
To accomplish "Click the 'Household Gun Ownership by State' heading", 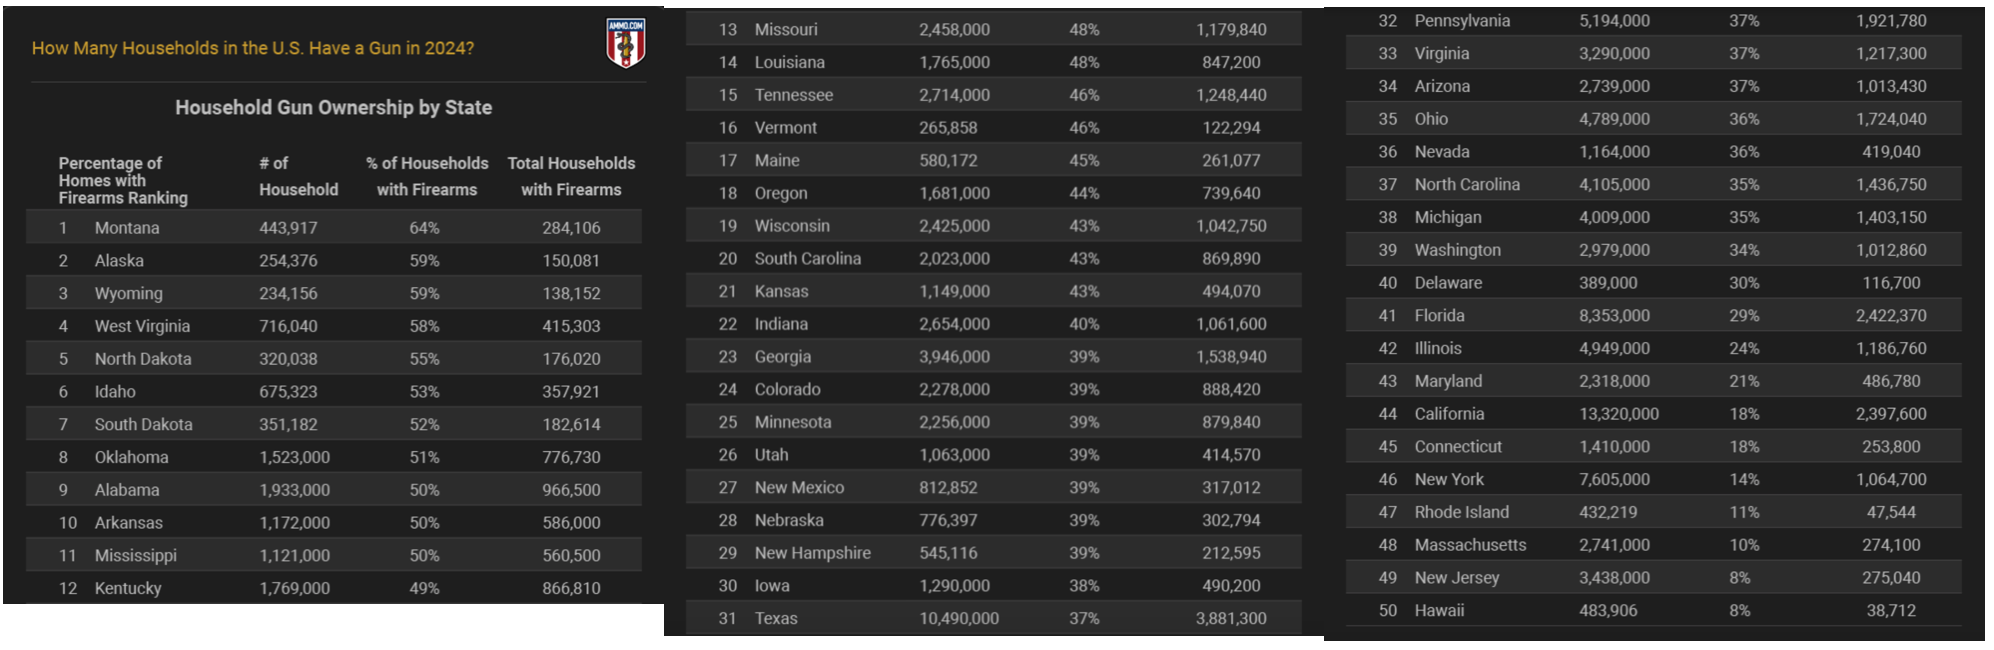I will [333, 107].
